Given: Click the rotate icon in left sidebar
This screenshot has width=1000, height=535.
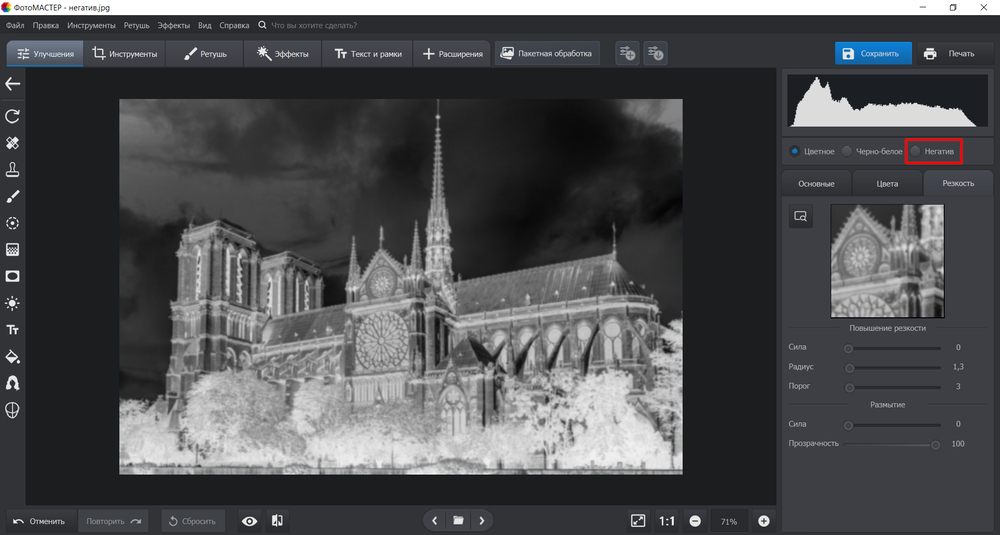Looking at the screenshot, I should pos(13,116).
